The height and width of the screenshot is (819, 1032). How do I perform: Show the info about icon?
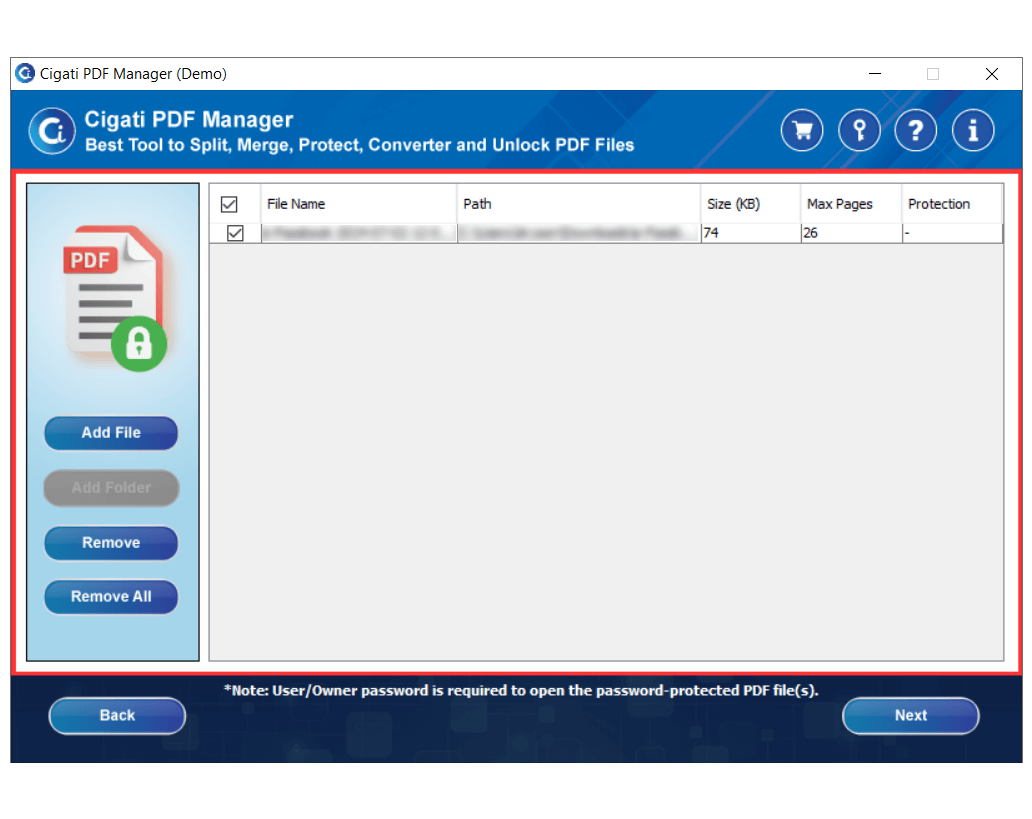point(973,130)
